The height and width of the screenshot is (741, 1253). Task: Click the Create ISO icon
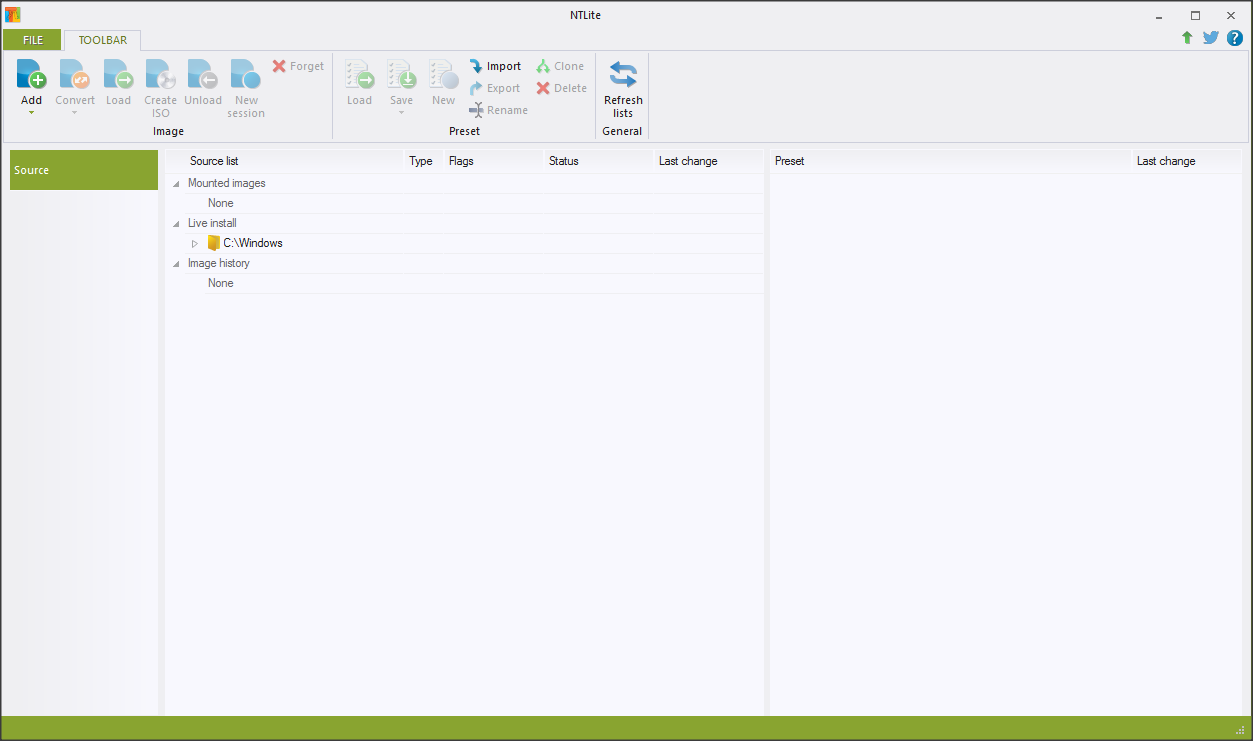pos(160,75)
